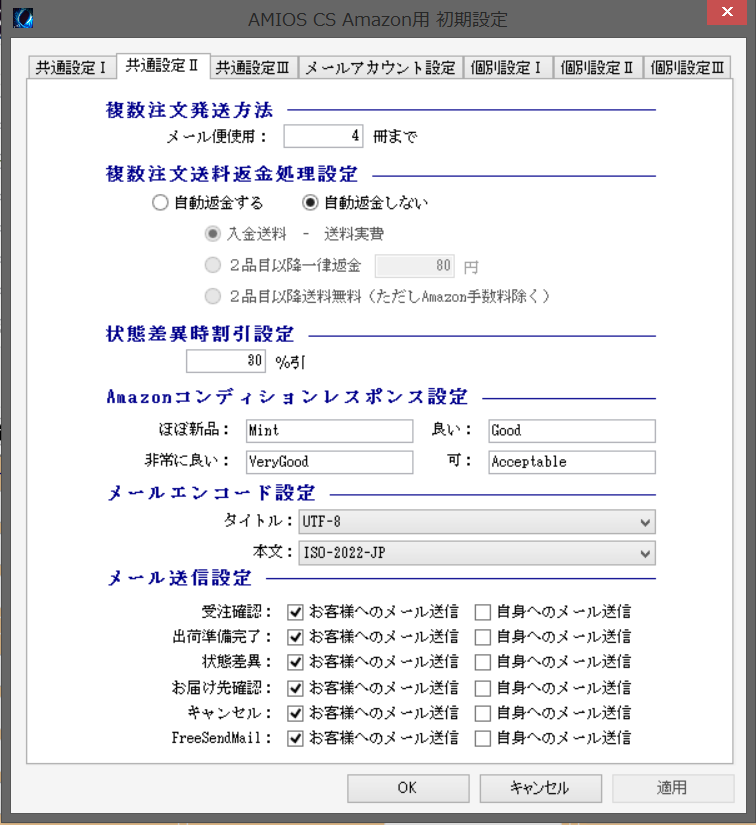Close the 初期設定 dialog window
This screenshot has height=825, width=756.
coord(727,12)
